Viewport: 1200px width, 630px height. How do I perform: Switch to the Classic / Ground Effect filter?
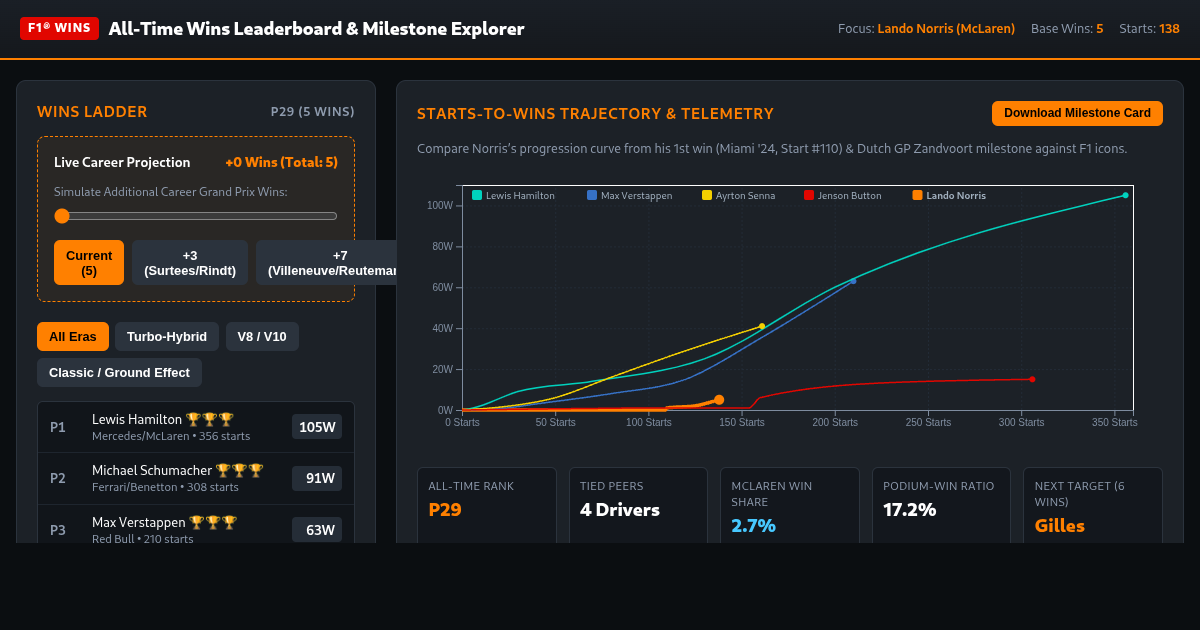[x=119, y=372]
